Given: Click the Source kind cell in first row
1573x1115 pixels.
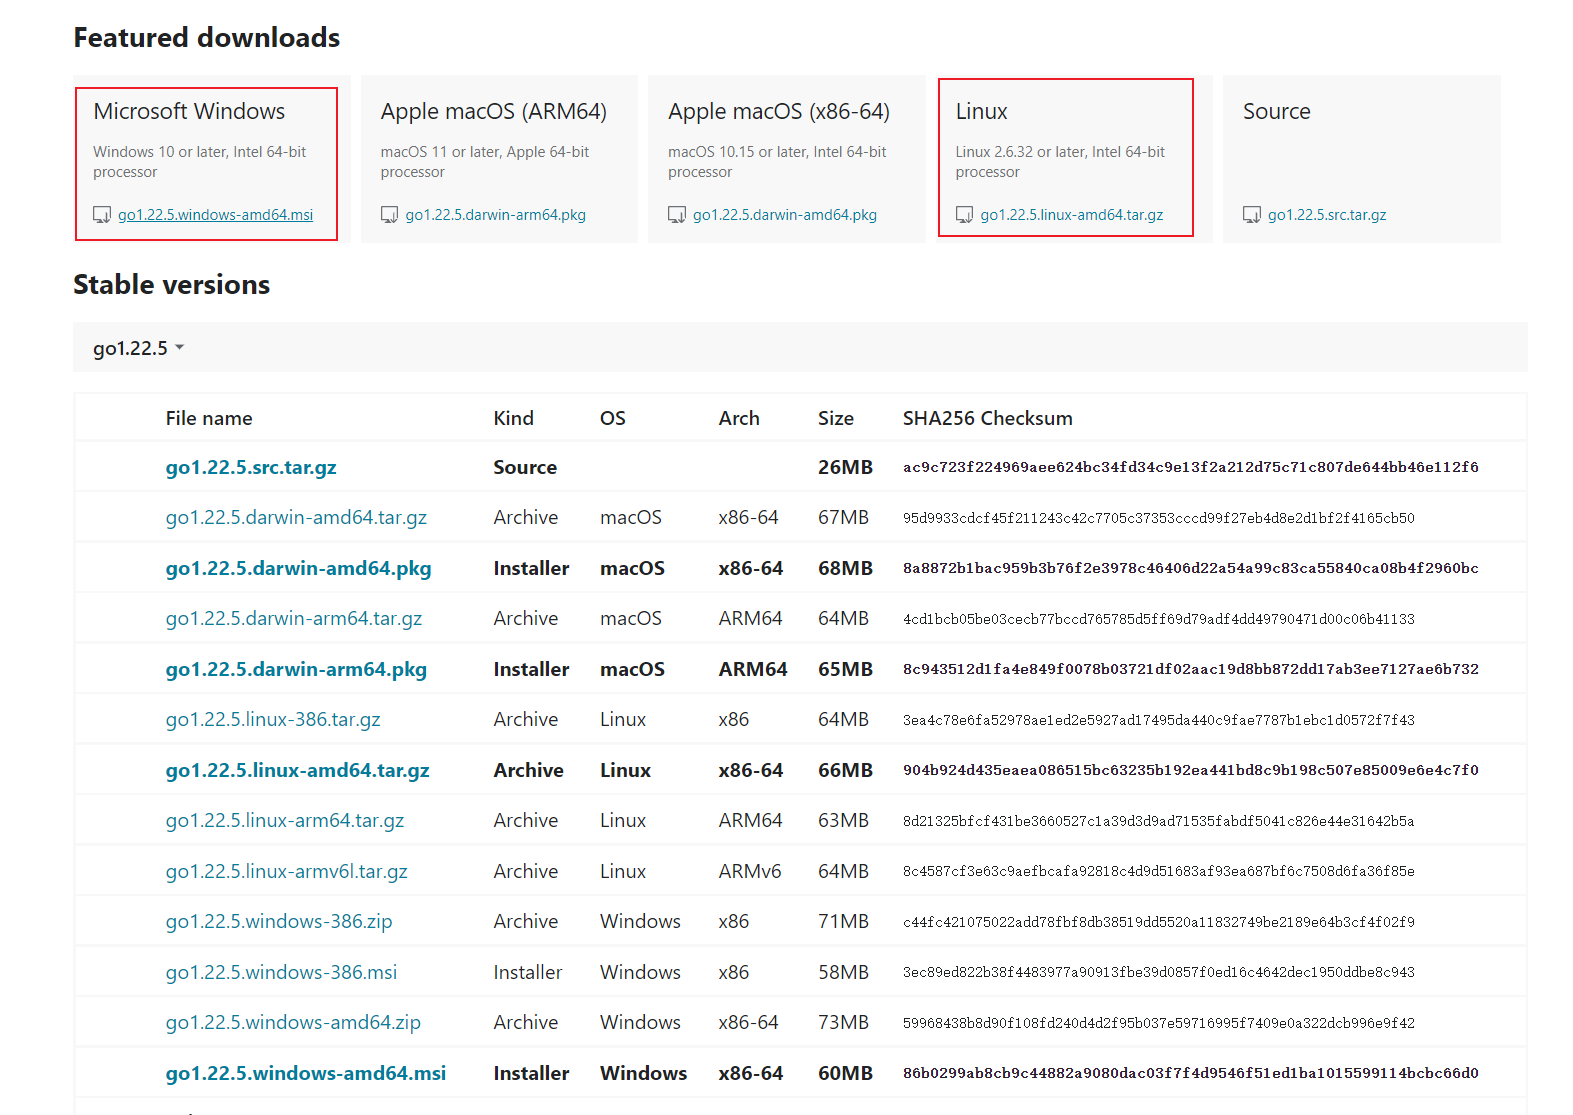Looking at the screenshot, I should point(525,467).
